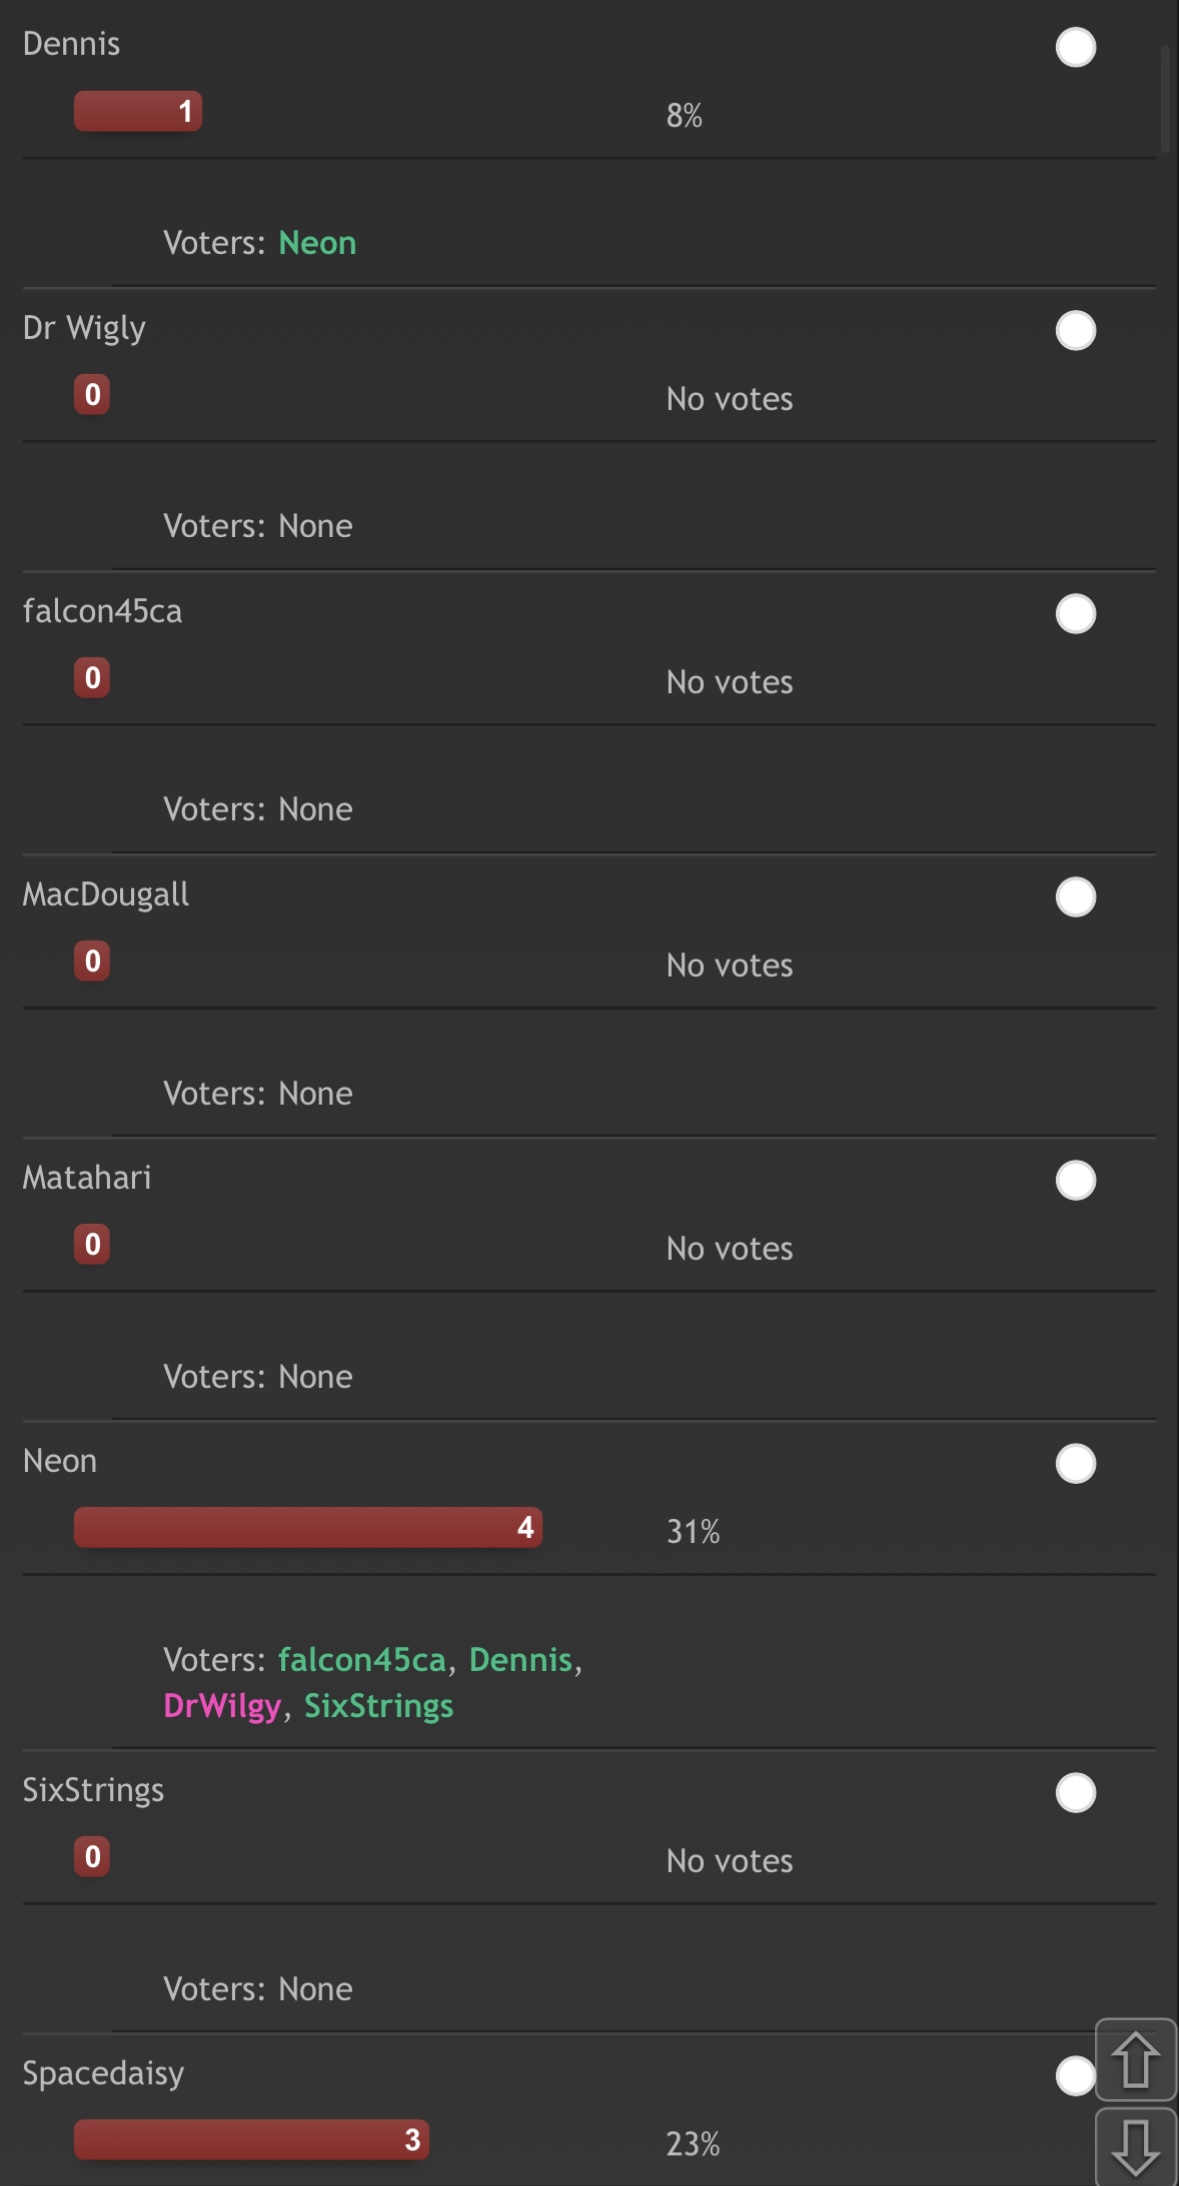Image resolution: width=1179 pixels, height=2186 pixels.
Task: Click the page scrollbar thumb
Action: [1165, 98]
